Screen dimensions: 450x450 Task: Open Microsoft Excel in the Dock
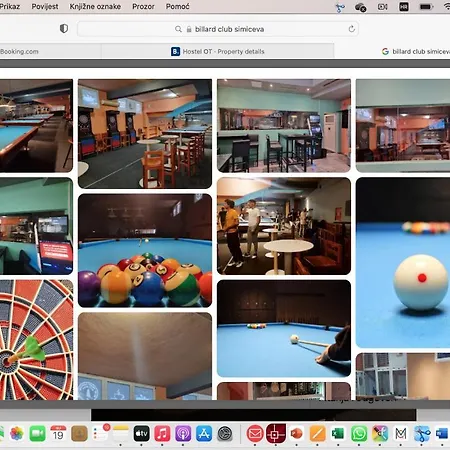pyautogui.click(x=338, y=433)
